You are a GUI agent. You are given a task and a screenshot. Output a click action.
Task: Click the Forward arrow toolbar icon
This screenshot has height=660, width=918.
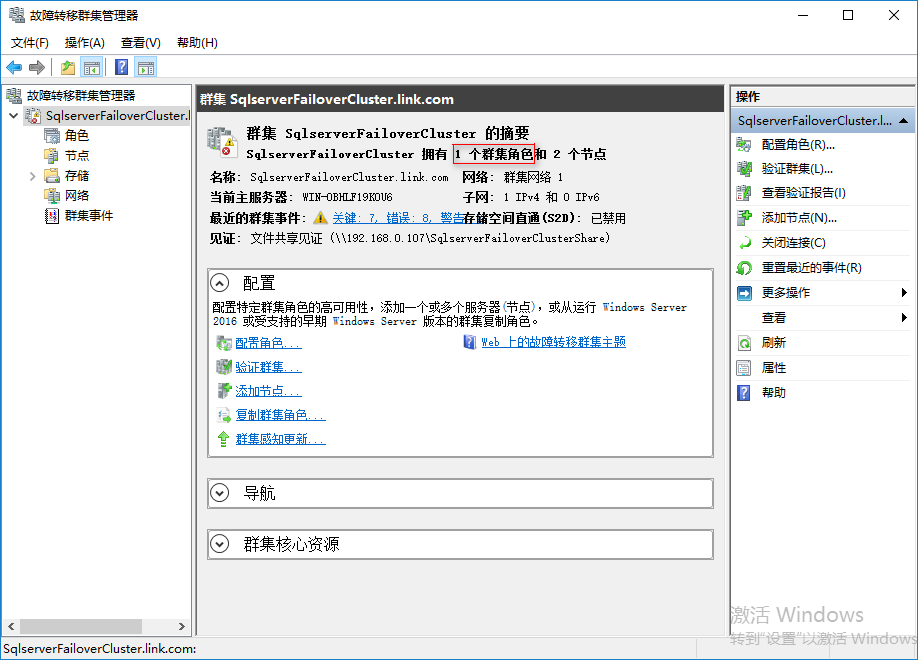(x=37, y=68)
